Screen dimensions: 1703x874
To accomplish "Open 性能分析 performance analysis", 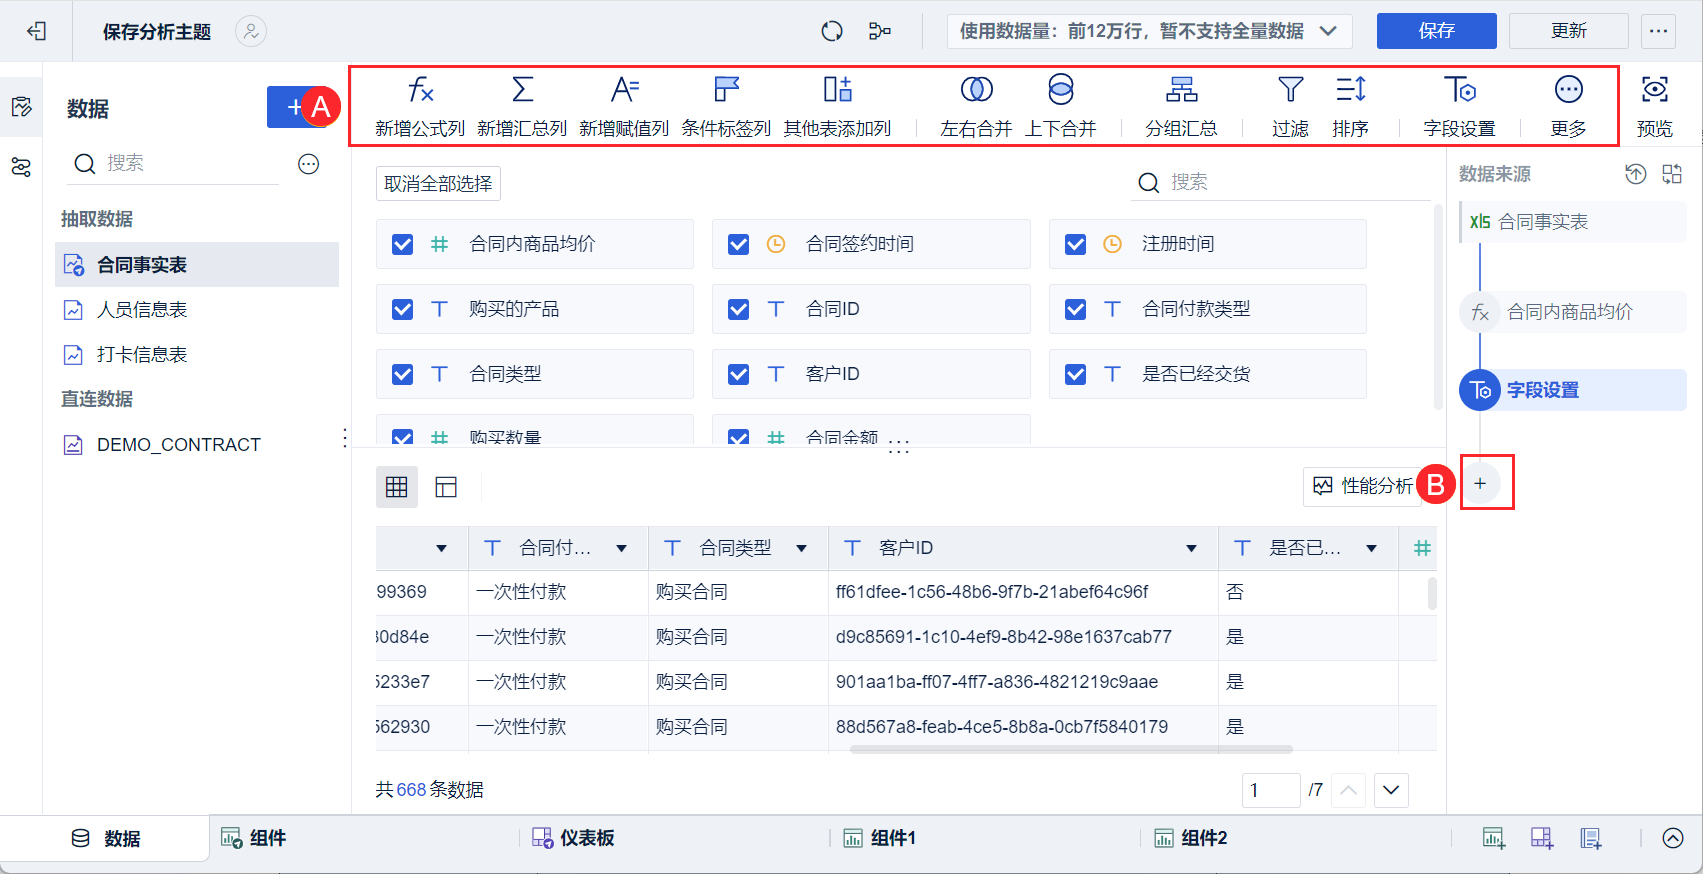I will pos(1362,486).
